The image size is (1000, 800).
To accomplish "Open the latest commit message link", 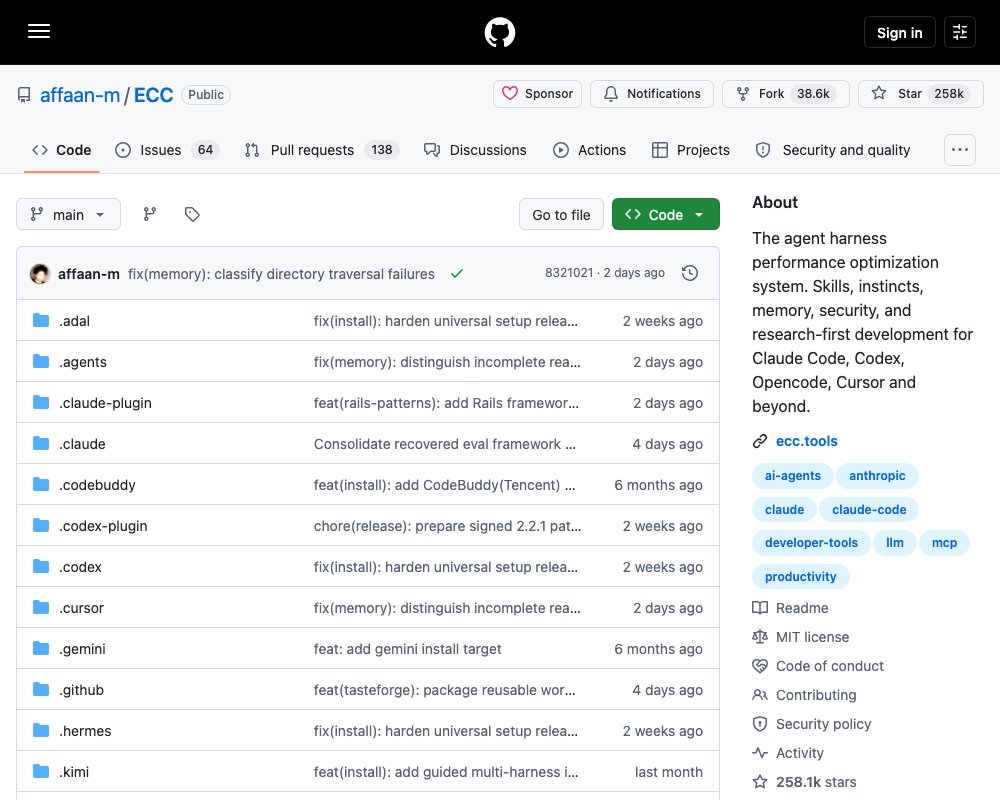I will (x=281, y=274).
